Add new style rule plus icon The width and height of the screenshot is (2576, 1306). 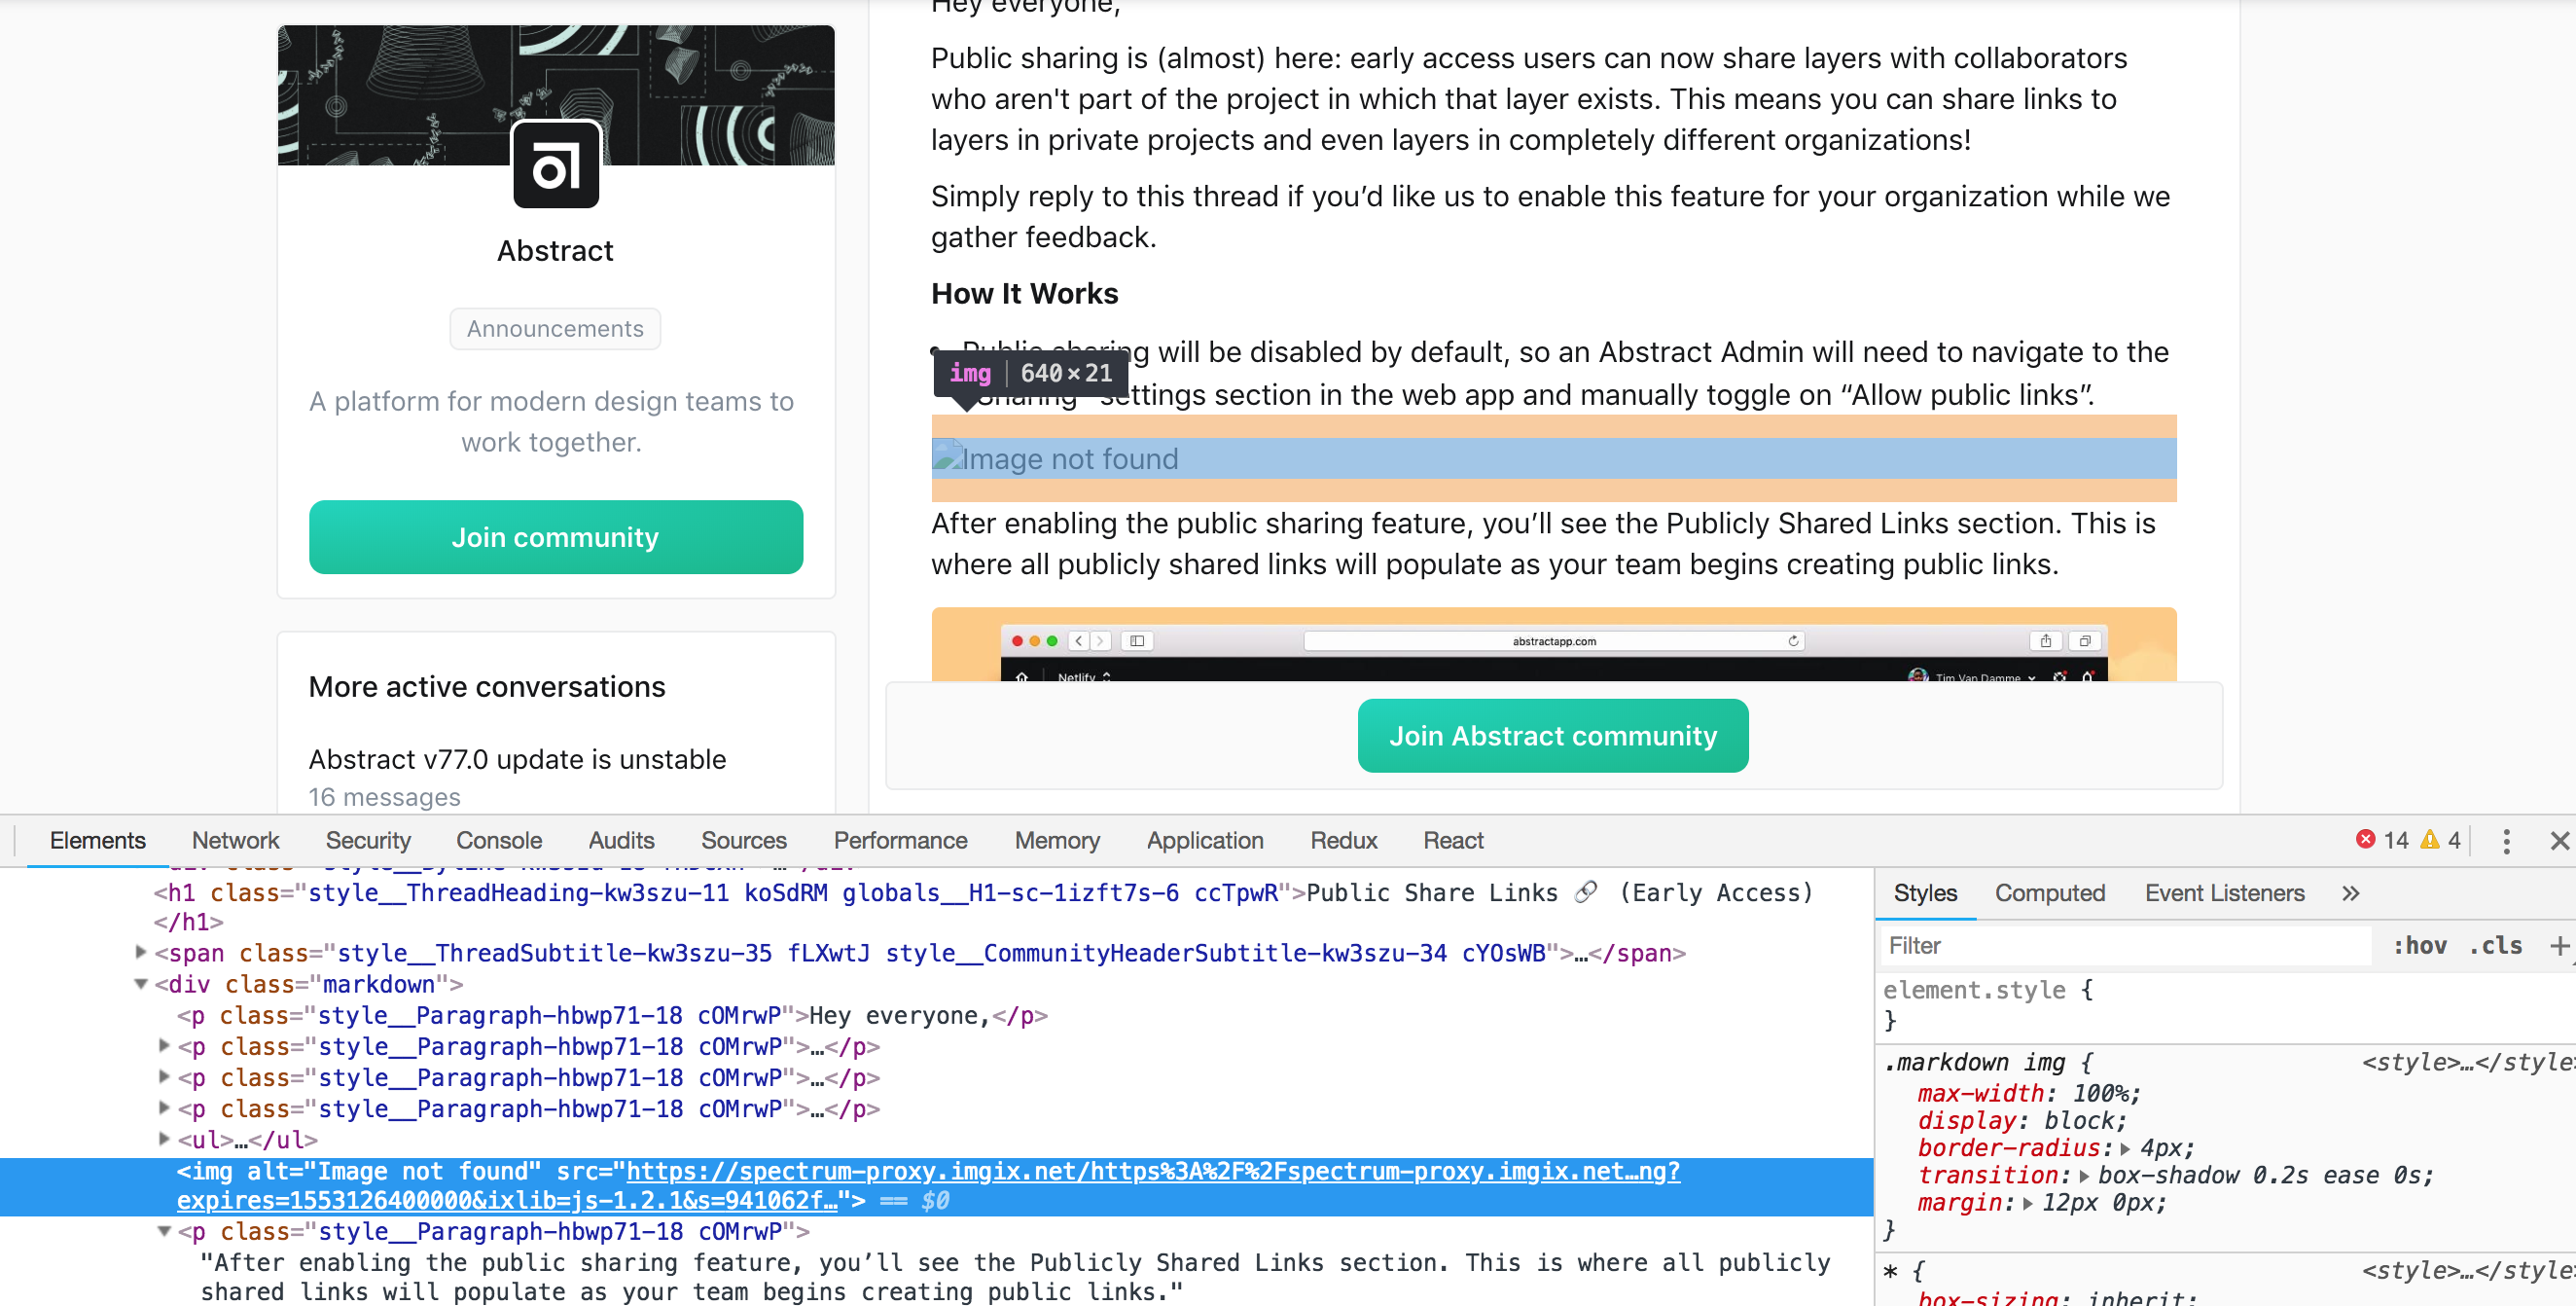(2558, 946)
